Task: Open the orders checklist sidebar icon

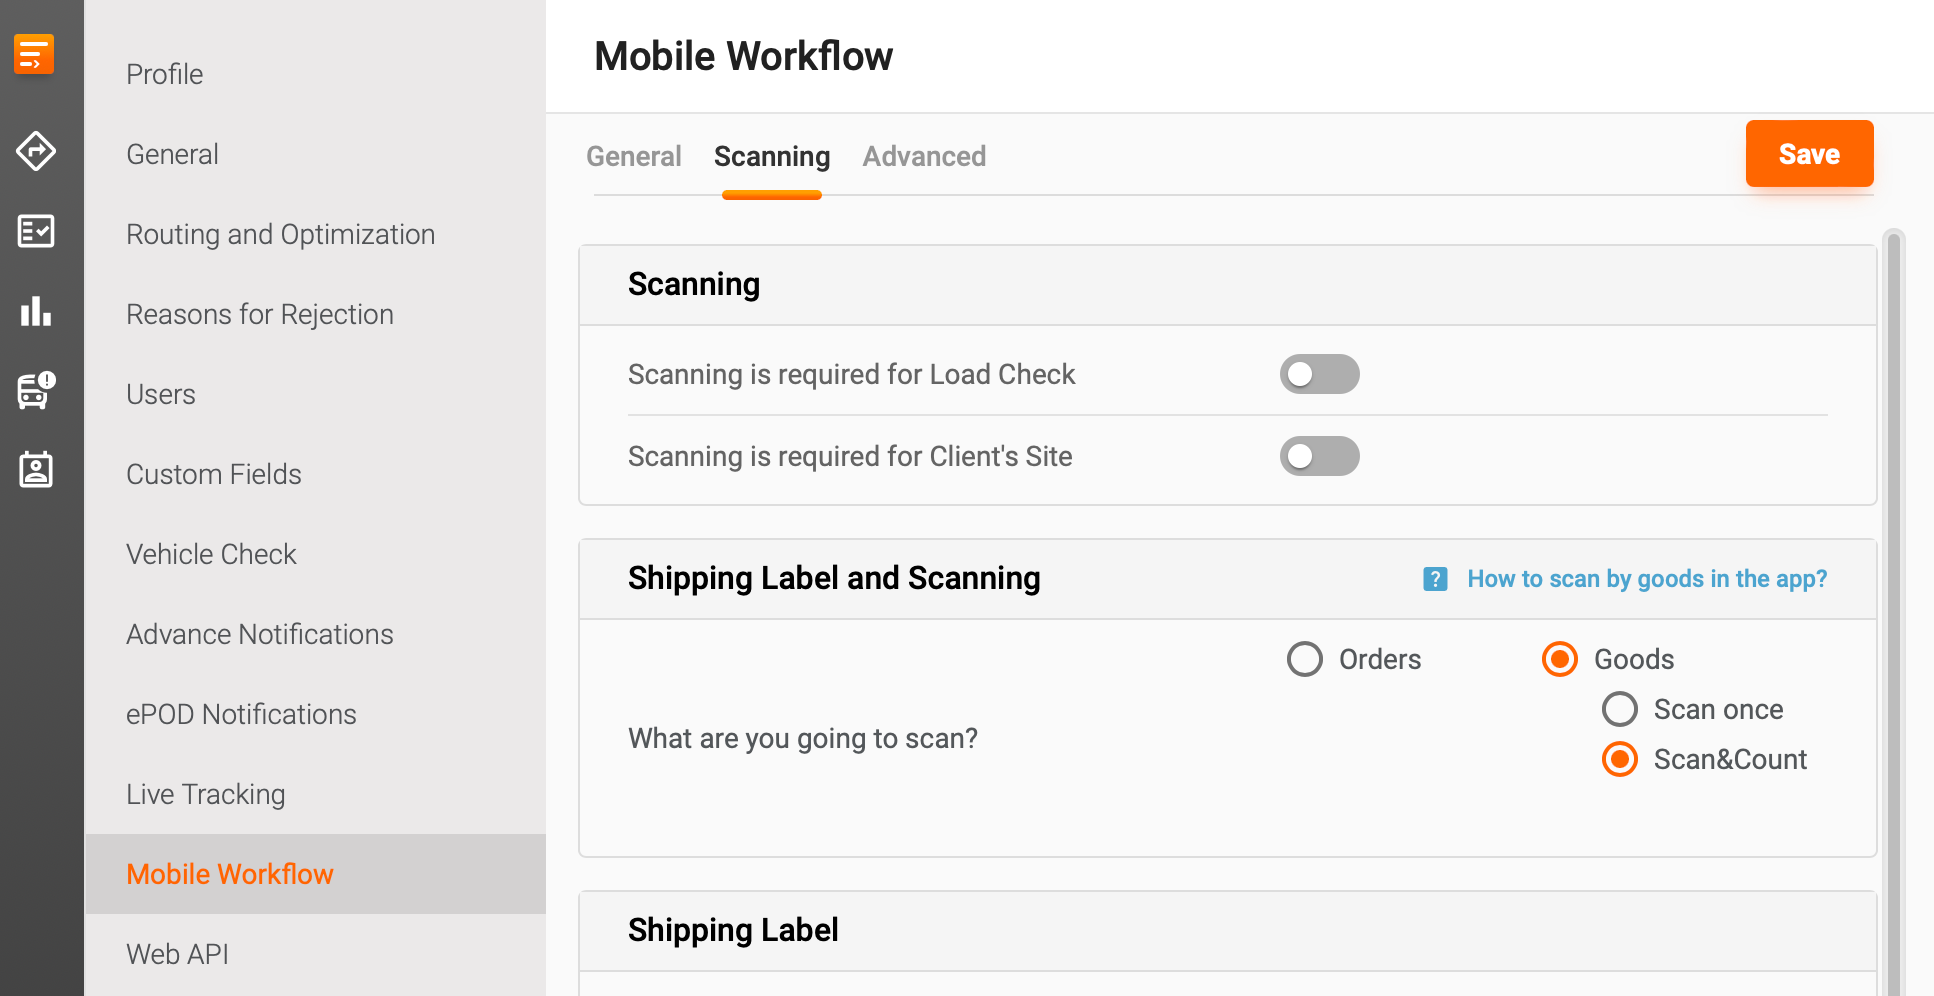Action: point(36,231)
